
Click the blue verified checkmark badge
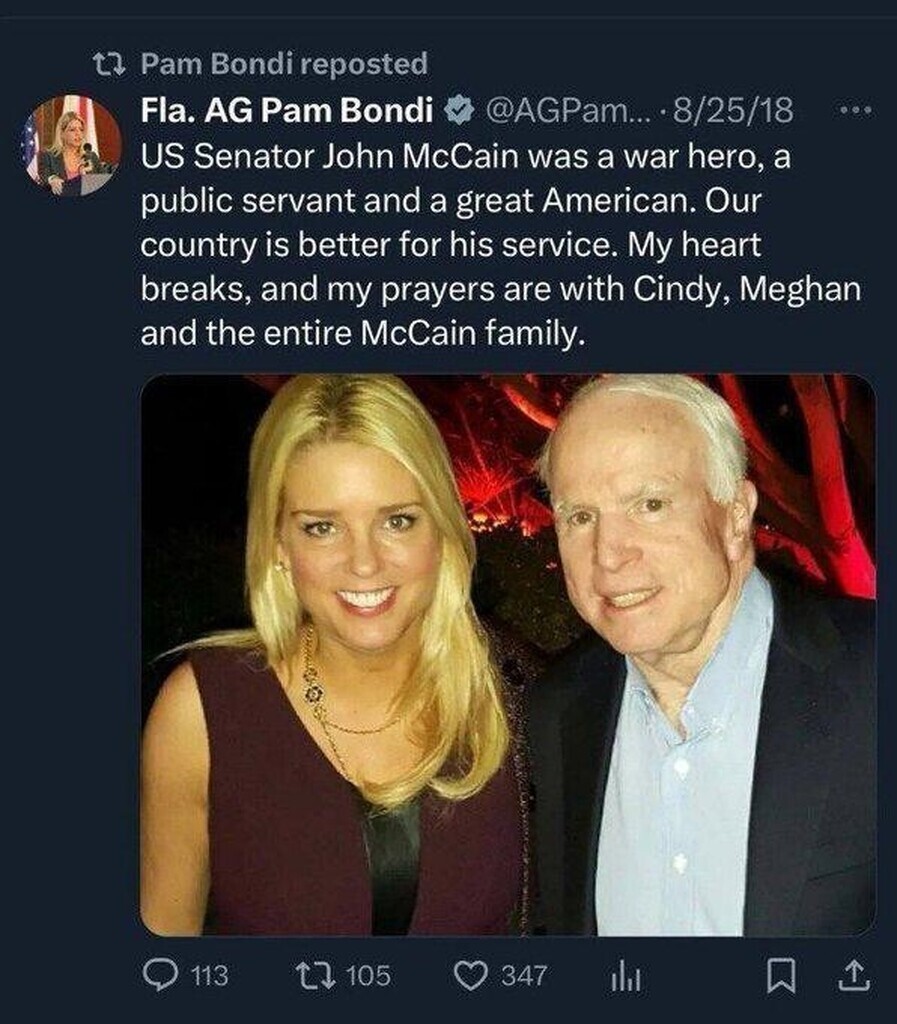[458, 112]
